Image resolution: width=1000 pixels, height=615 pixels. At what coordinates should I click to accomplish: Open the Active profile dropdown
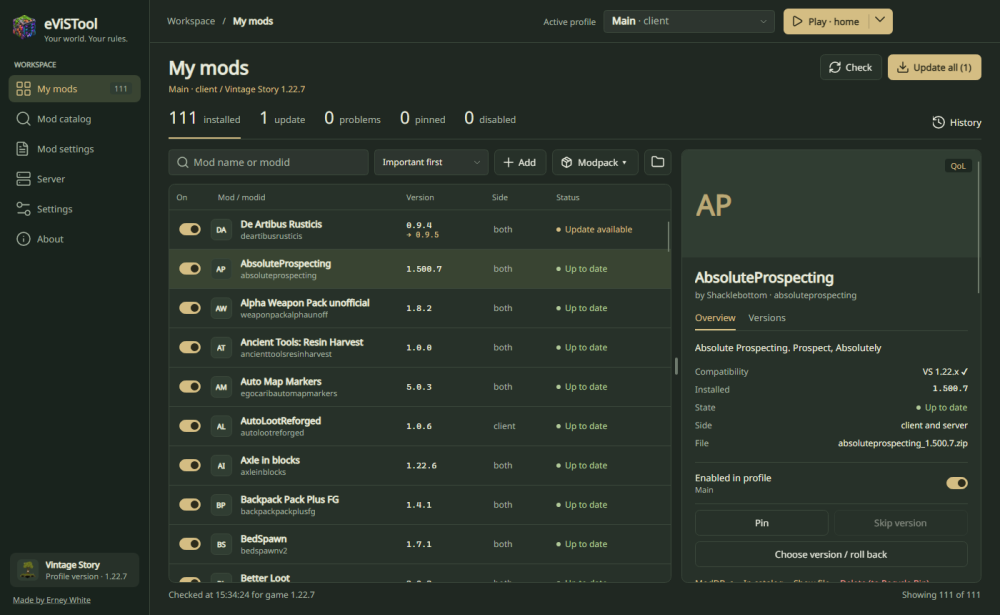point(689,21)
